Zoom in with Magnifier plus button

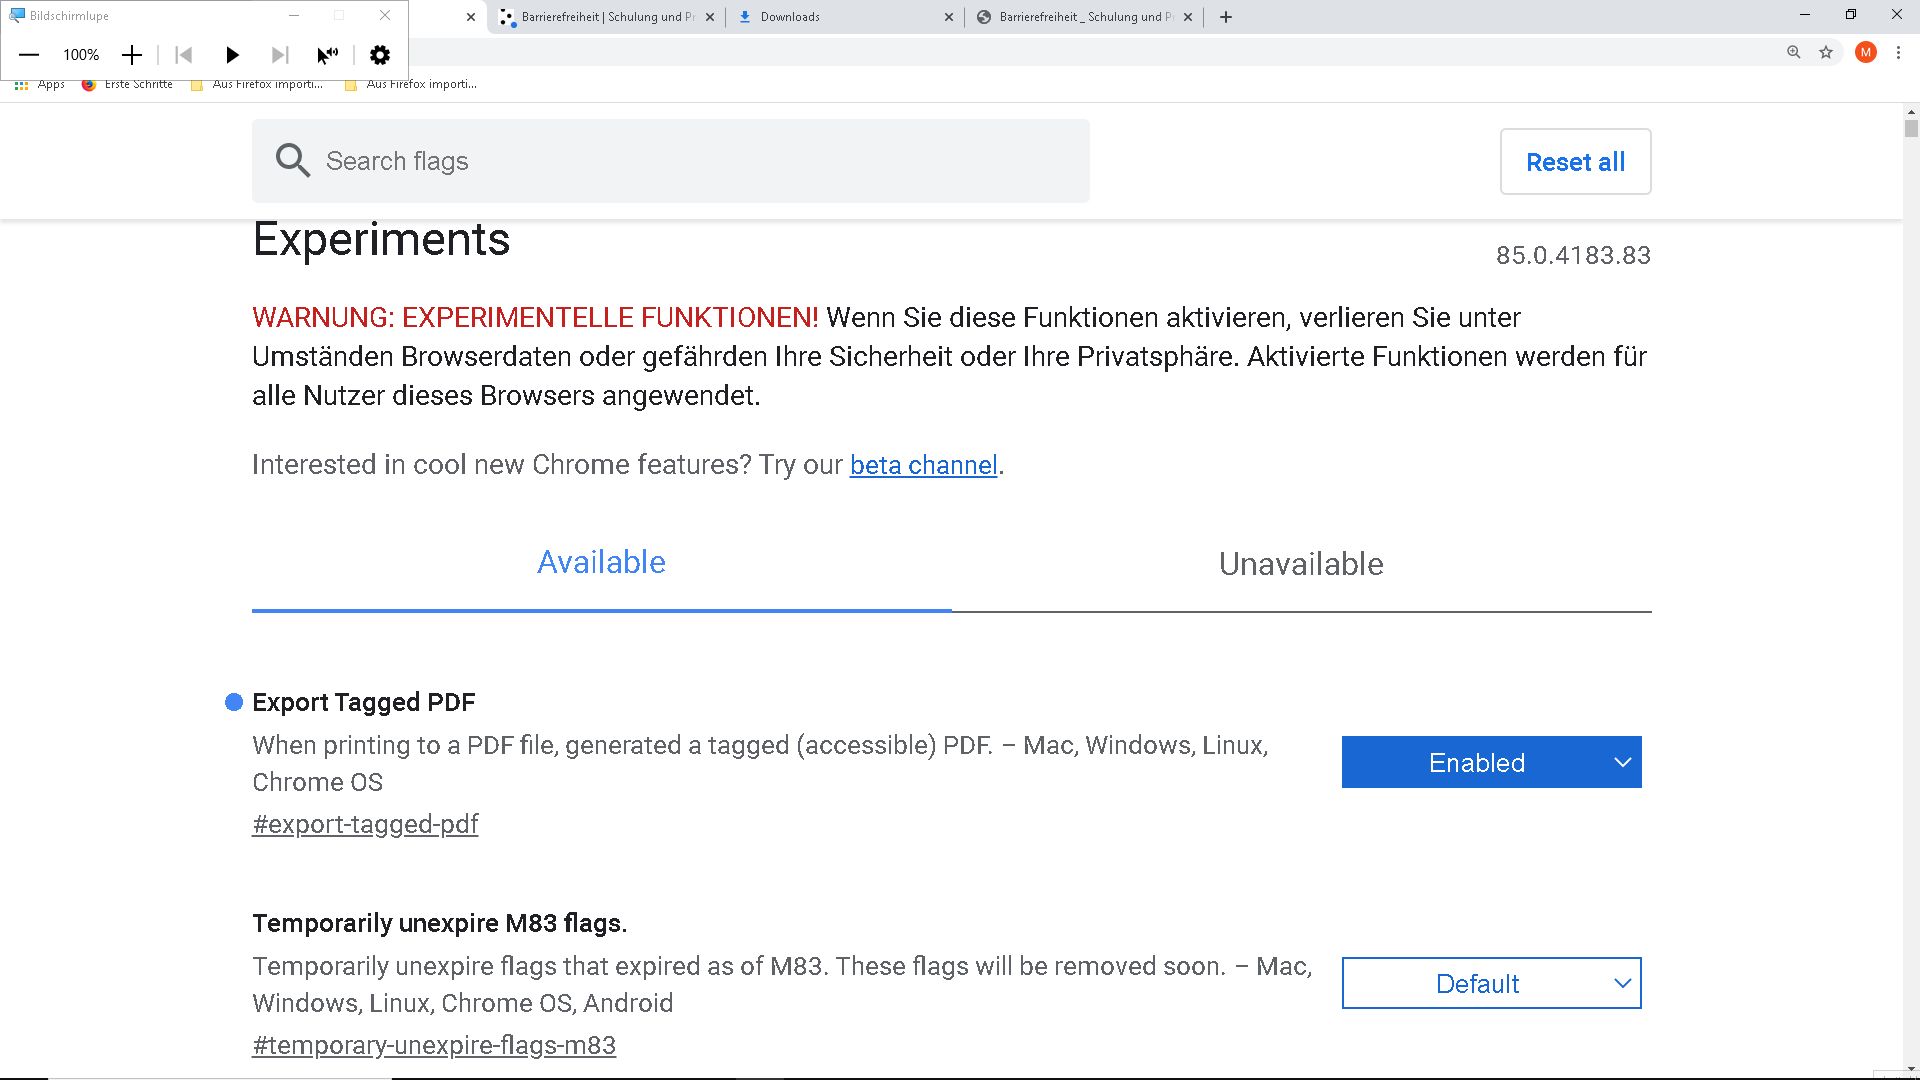point(132,55)
